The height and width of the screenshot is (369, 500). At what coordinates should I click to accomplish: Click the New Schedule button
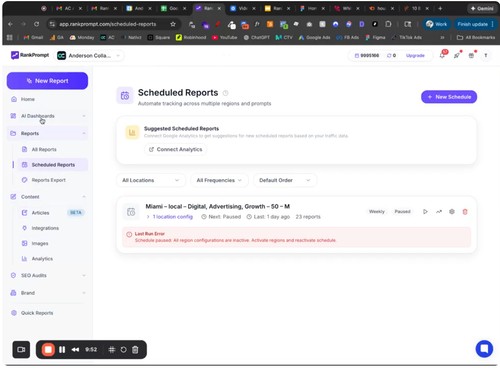pos(449,97)
